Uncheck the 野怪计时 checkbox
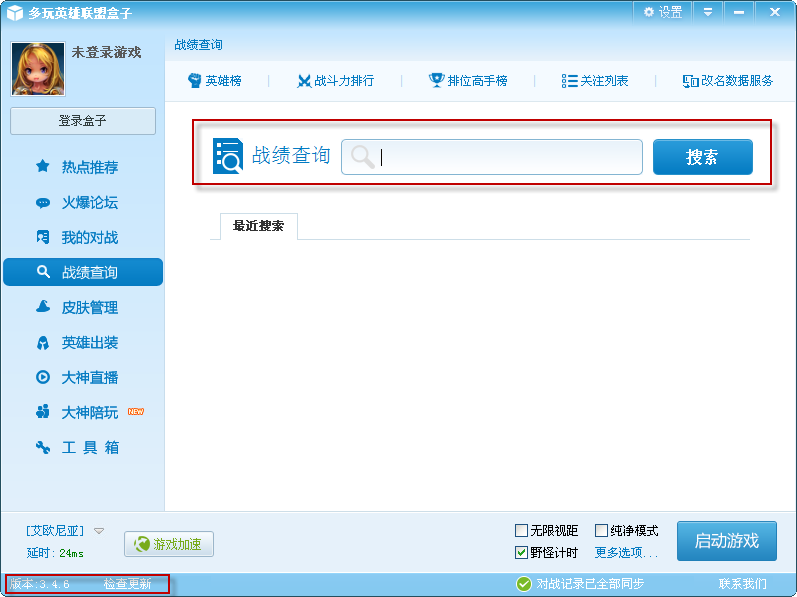Screen dimensions: 797x597 click(521, 552)
